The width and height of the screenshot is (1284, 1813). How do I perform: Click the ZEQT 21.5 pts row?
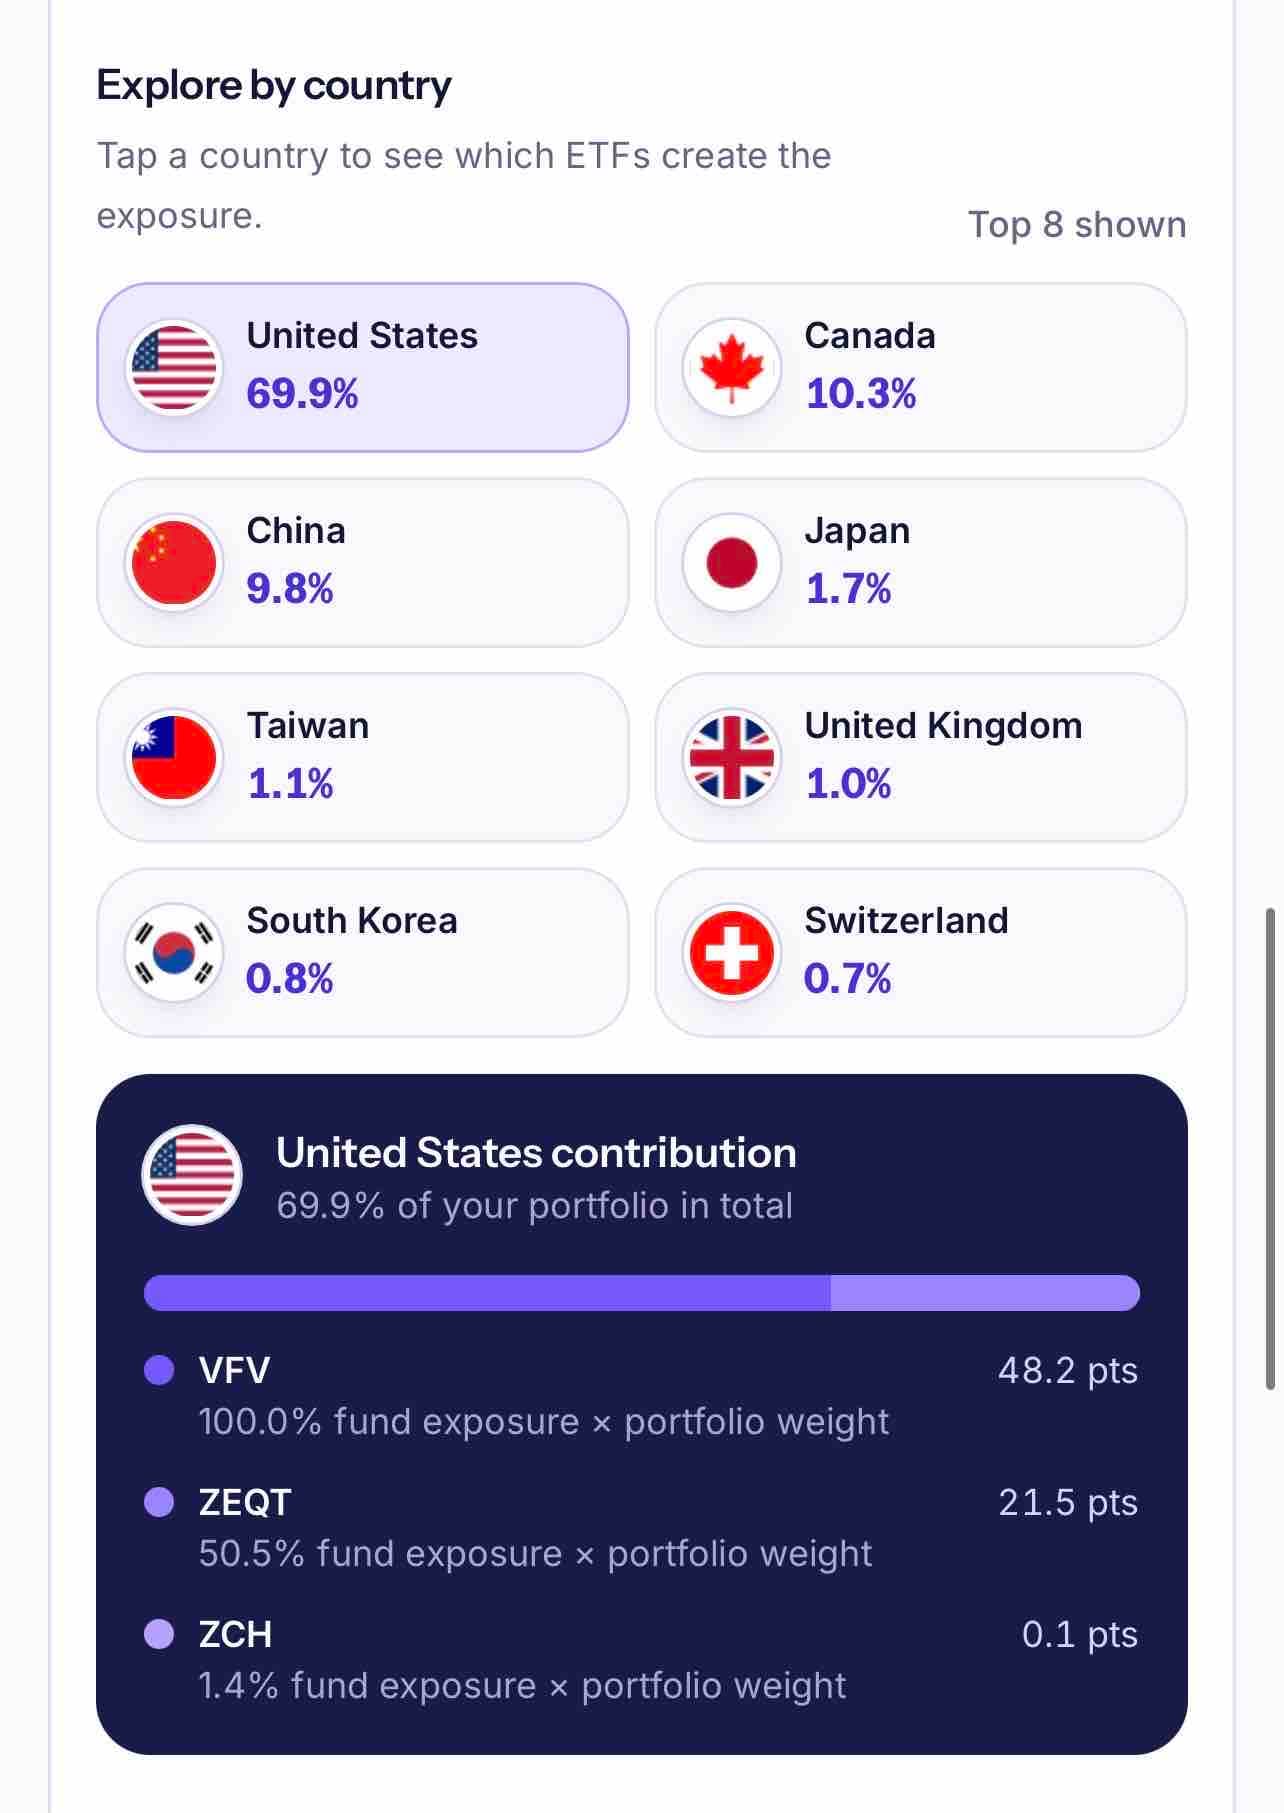click(x=642, y=1527)
